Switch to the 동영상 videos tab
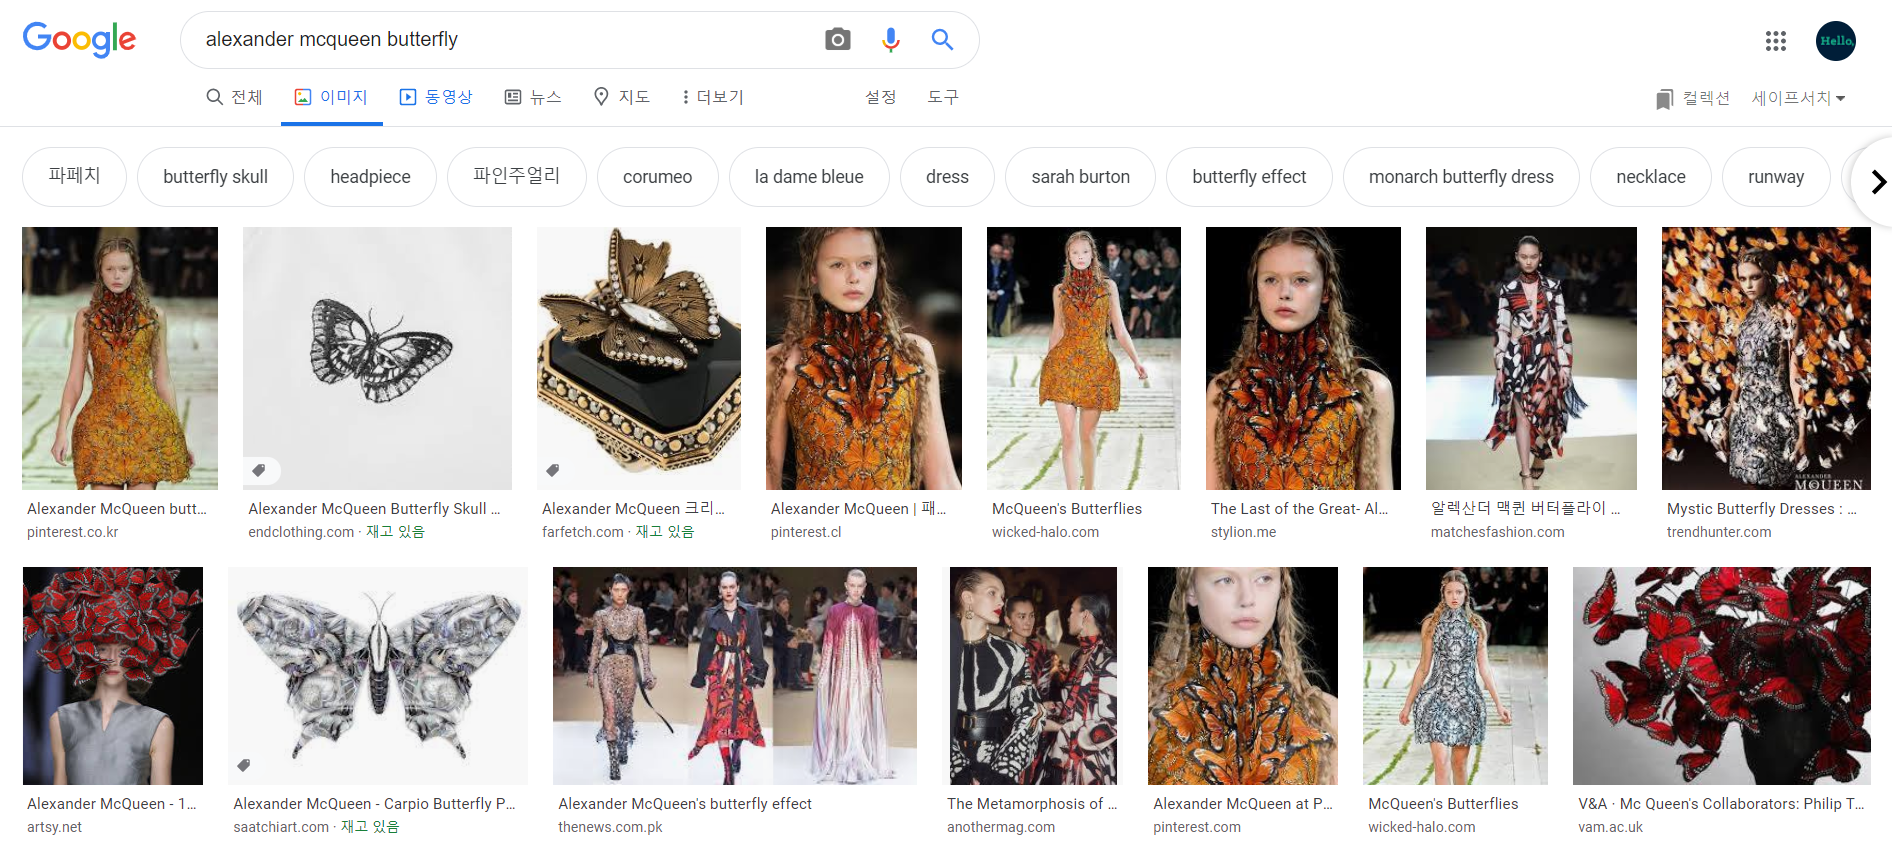Screen dimensions: 1892x848 click(x=436, y=97)
